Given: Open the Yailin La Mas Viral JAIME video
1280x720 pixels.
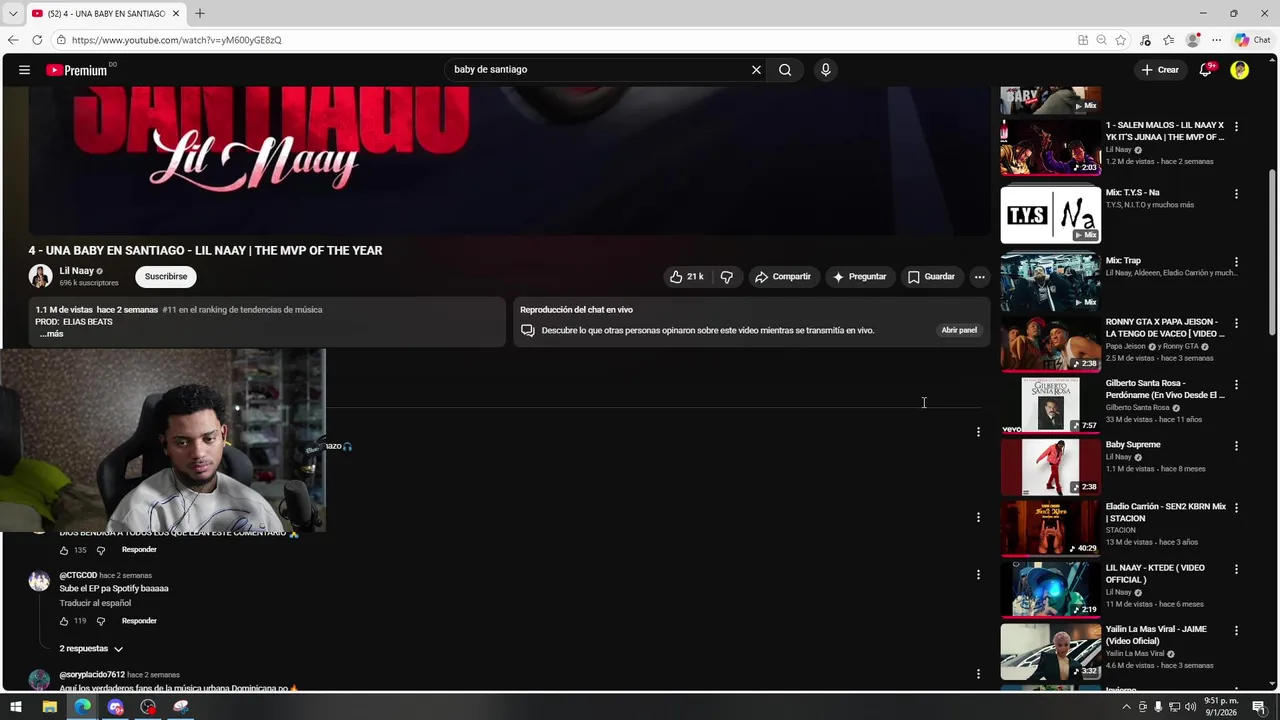Looking at the screenshot, I should point(1050,651).
